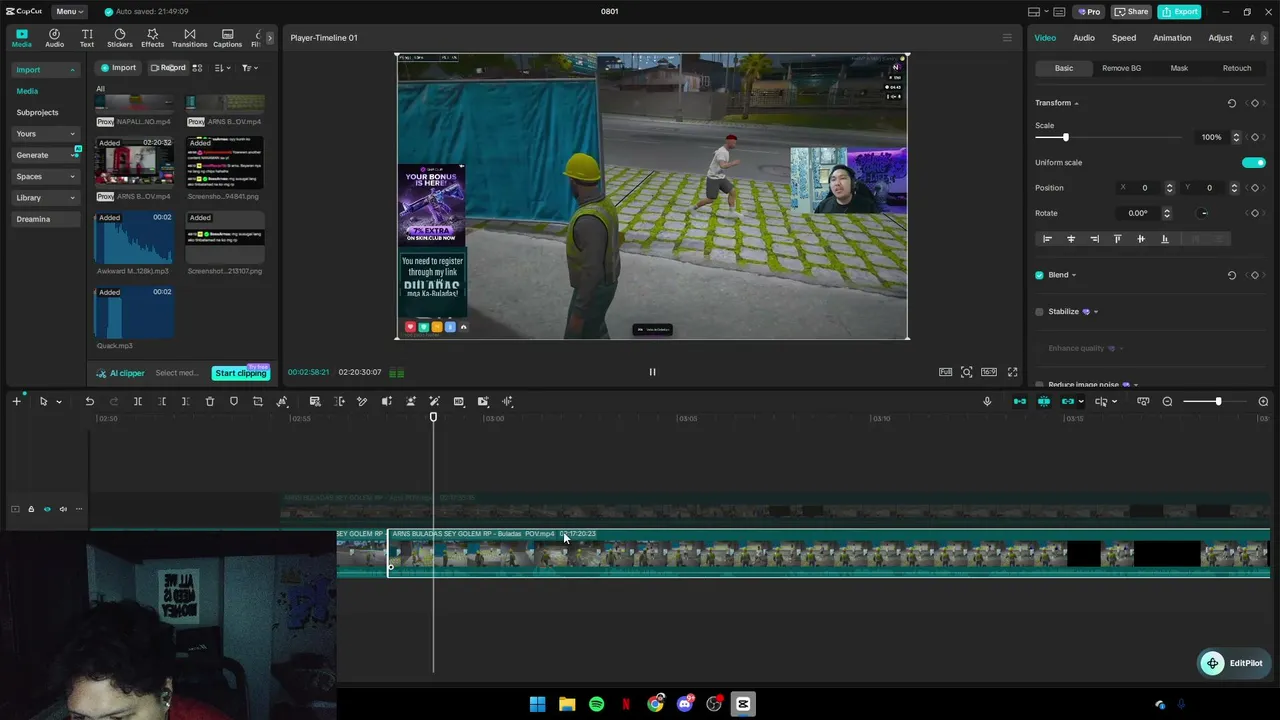Click the Export button

tap(1180, 12)
